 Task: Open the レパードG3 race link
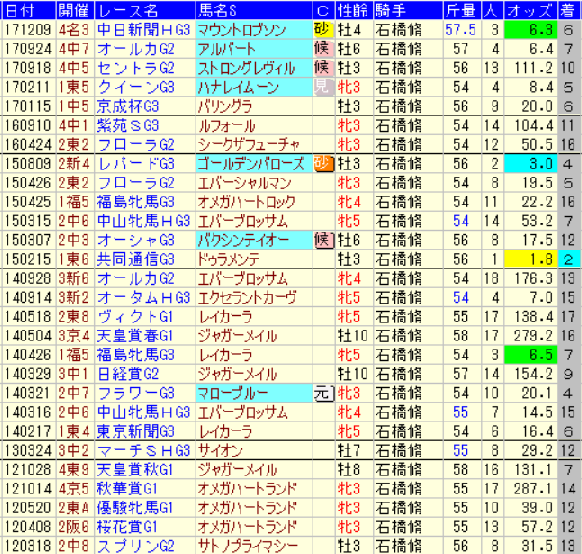135,164
